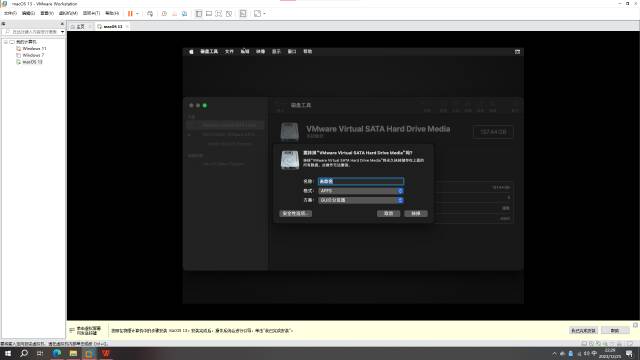640x360 pixels.
Task: Select Windows 11 in the library tree
Action: (x=34, y=49)
